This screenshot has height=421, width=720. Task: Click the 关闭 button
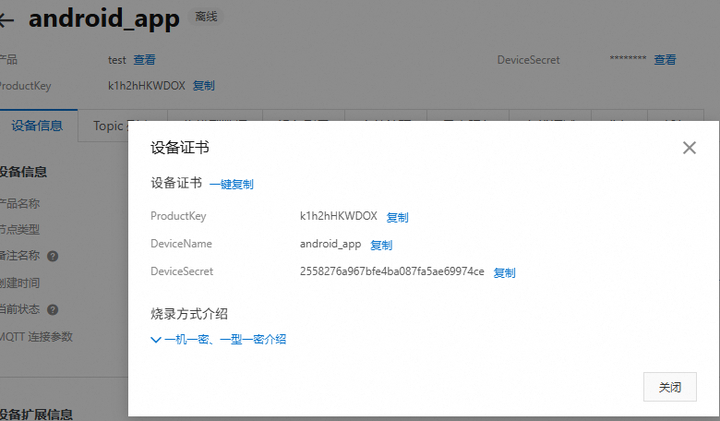[x=670, y=387]
